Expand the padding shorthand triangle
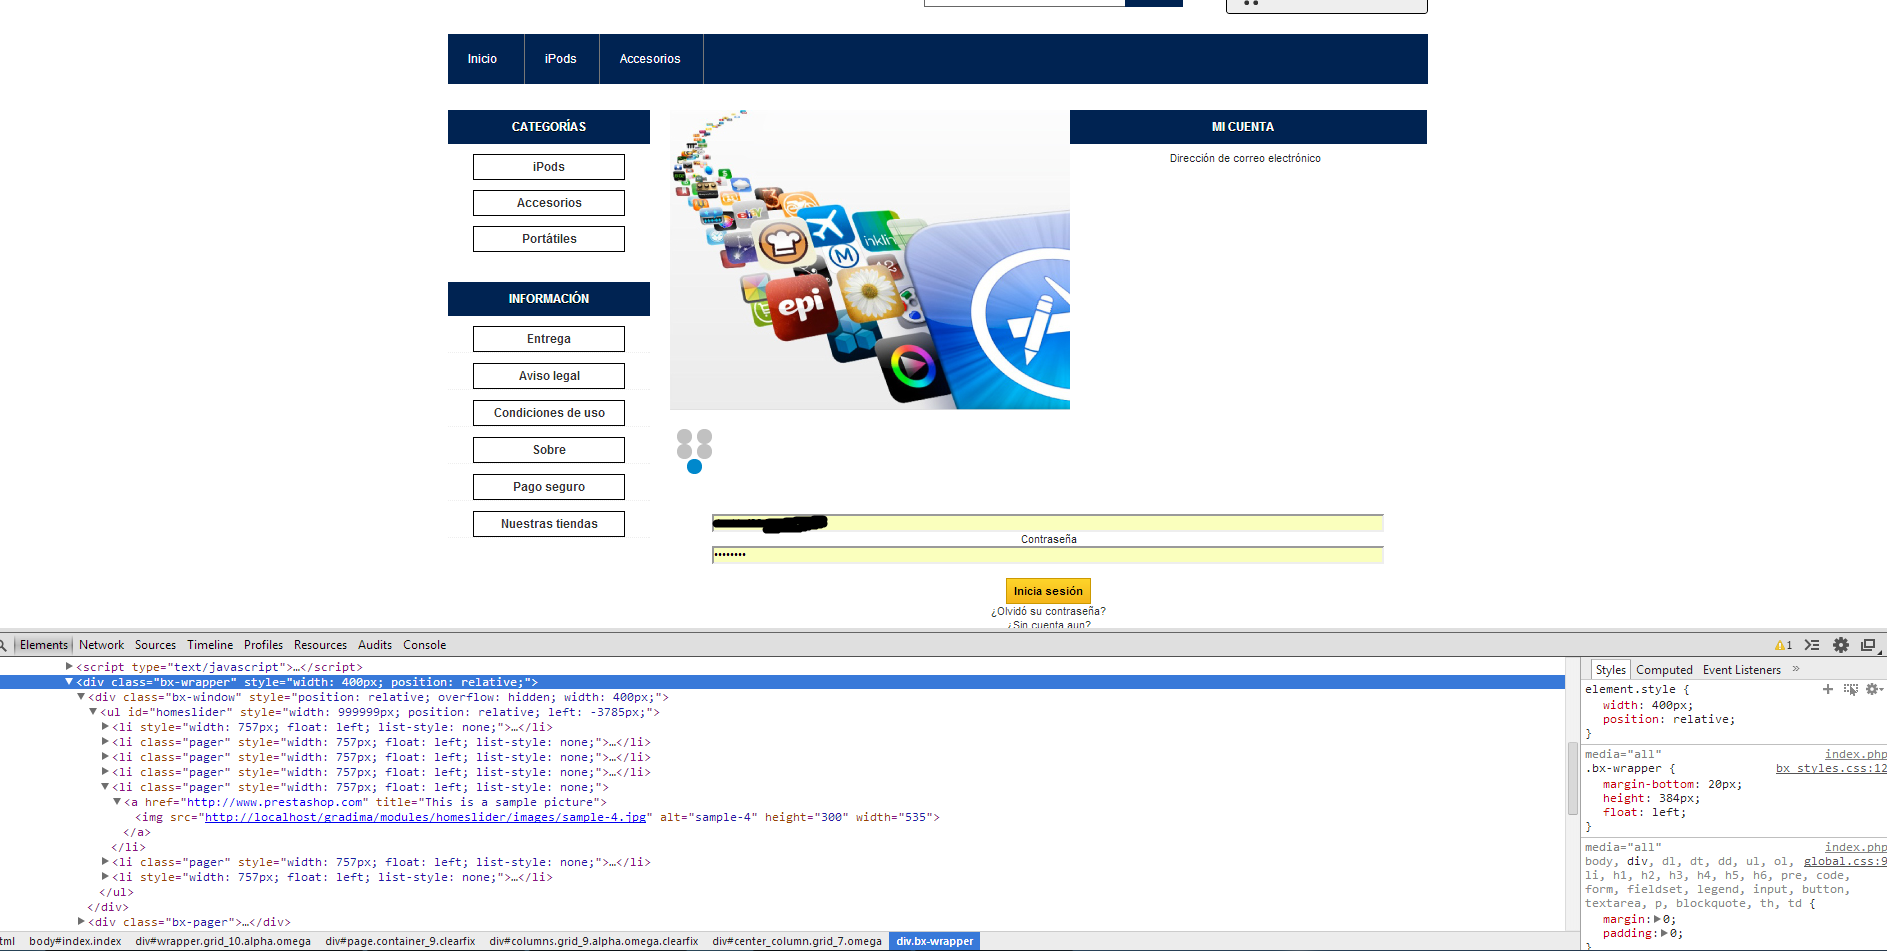 [x=1664, y=933]
